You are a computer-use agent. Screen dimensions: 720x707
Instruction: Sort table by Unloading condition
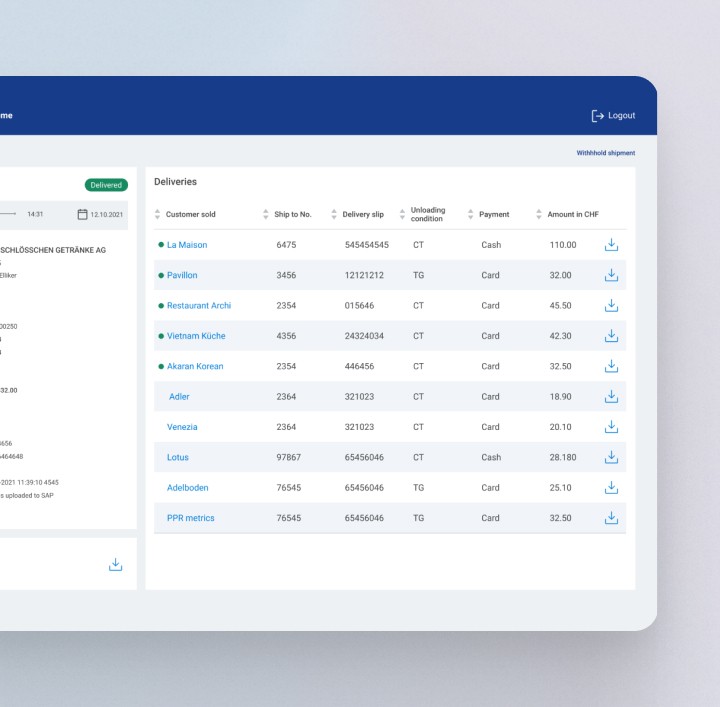pyautogui.click(x=402, y=214)
